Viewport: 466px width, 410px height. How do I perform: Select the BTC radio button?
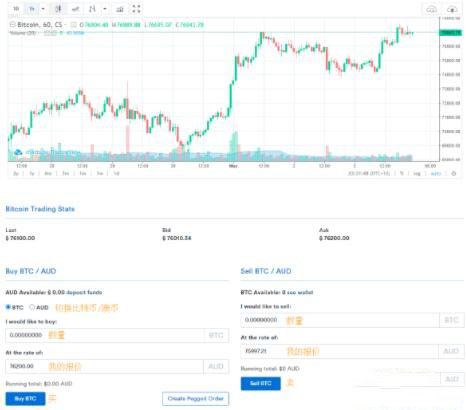pos(8,307)
